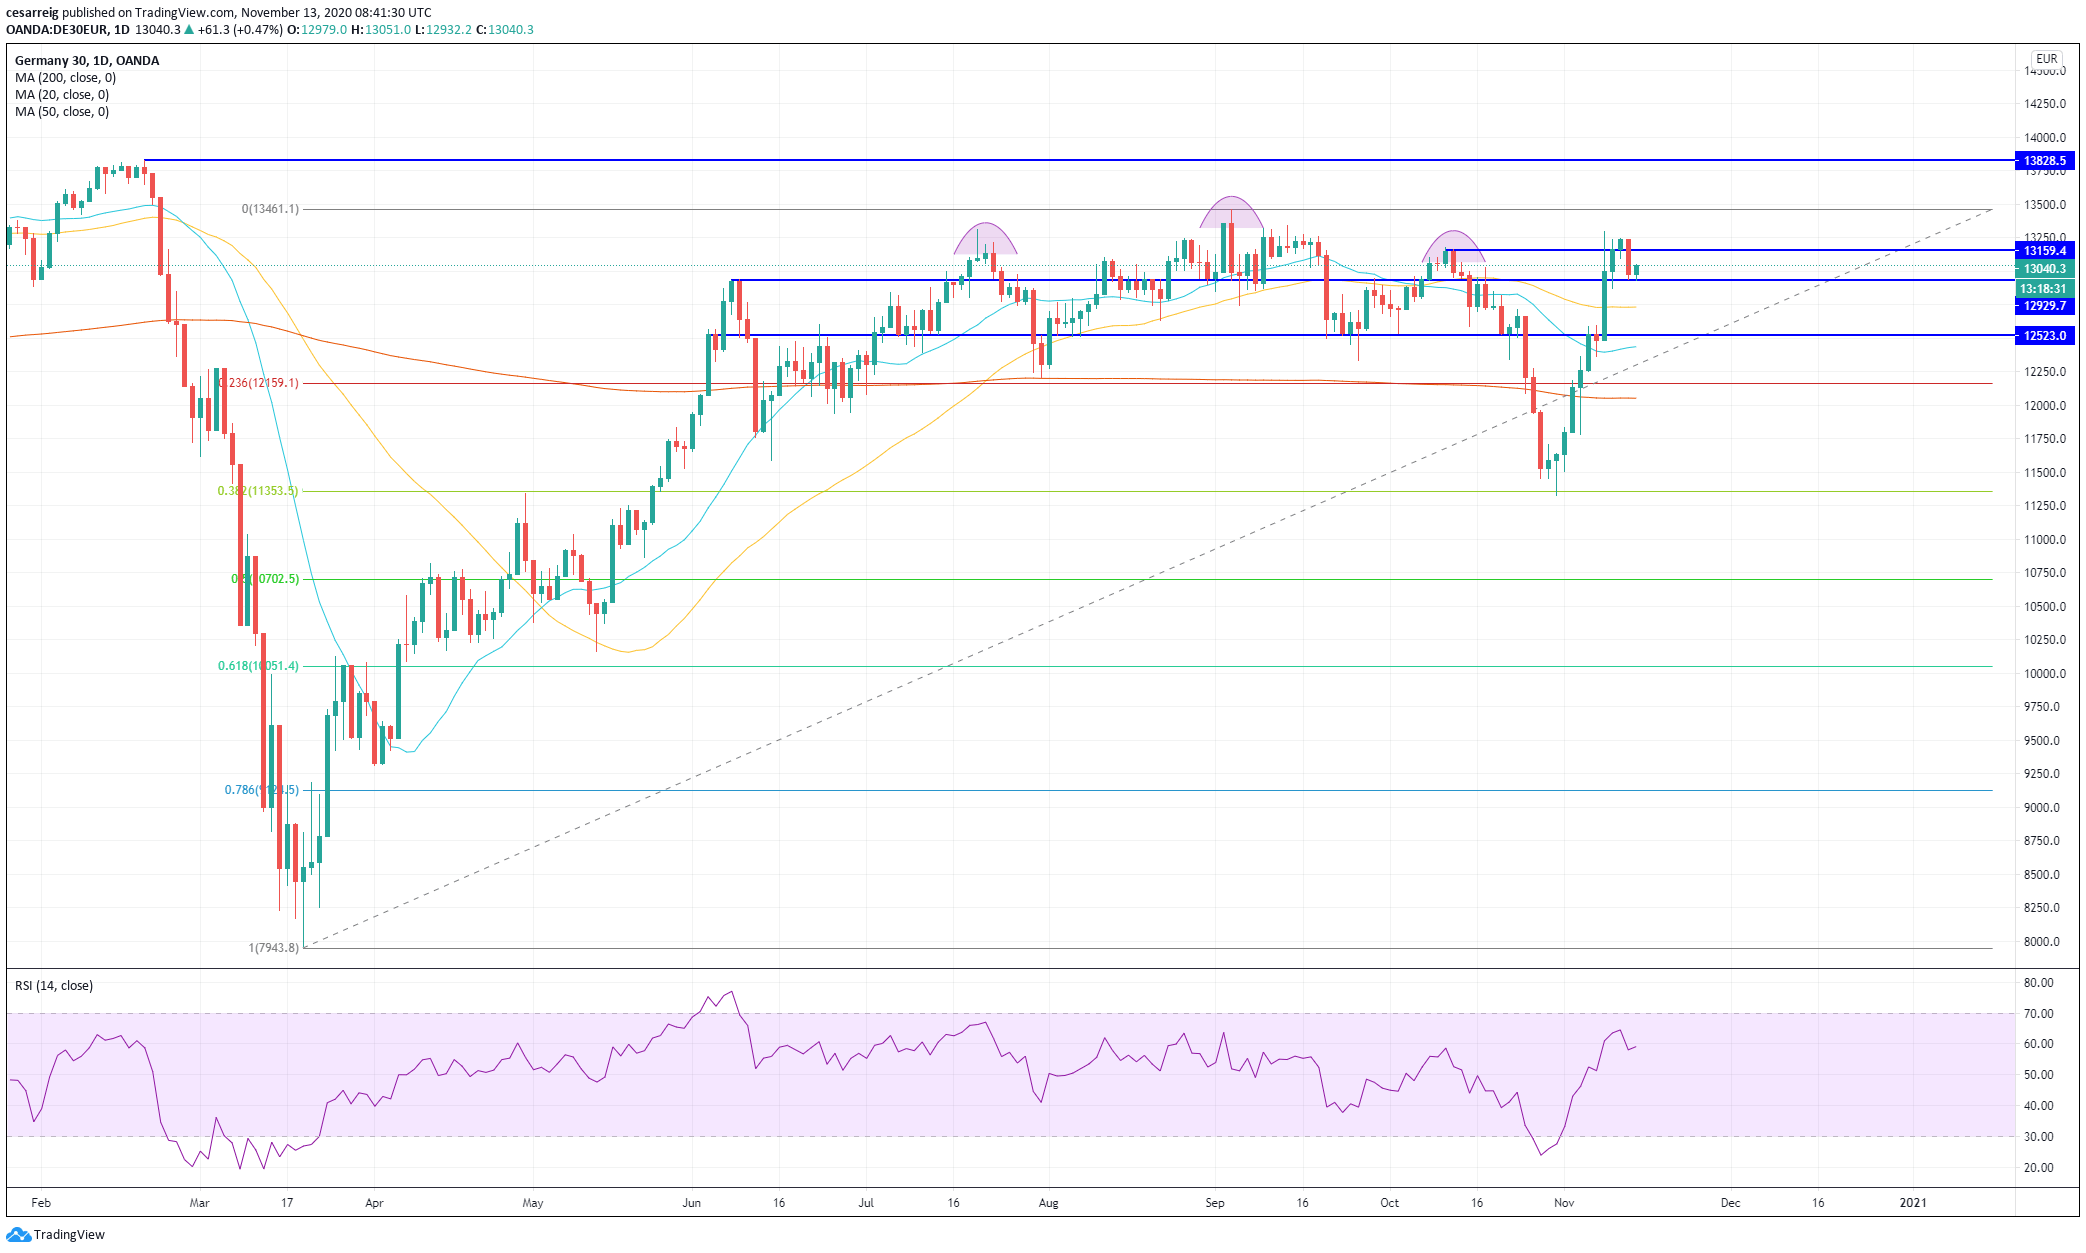
Task: Select the purple arc drawing in October
Action: tap(1453, 246)
